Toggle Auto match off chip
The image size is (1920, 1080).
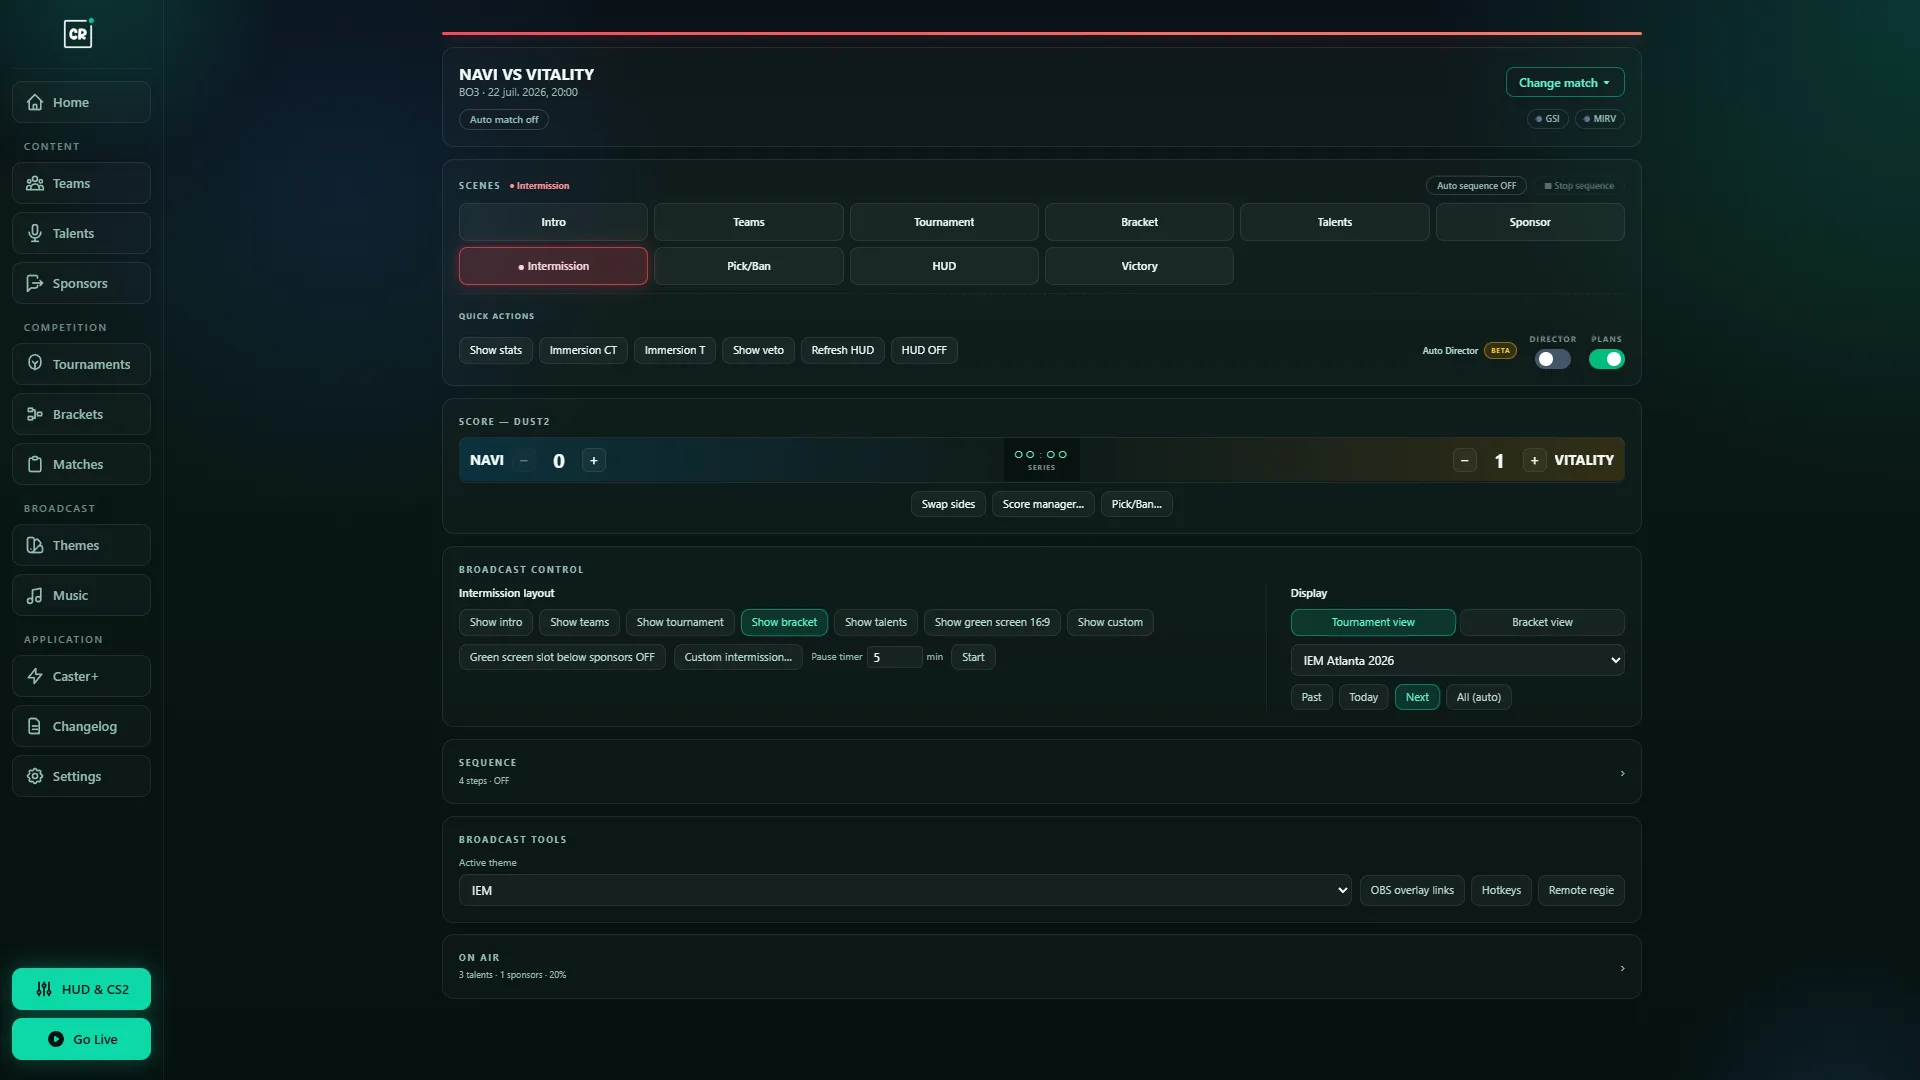(x=504, y=119)
